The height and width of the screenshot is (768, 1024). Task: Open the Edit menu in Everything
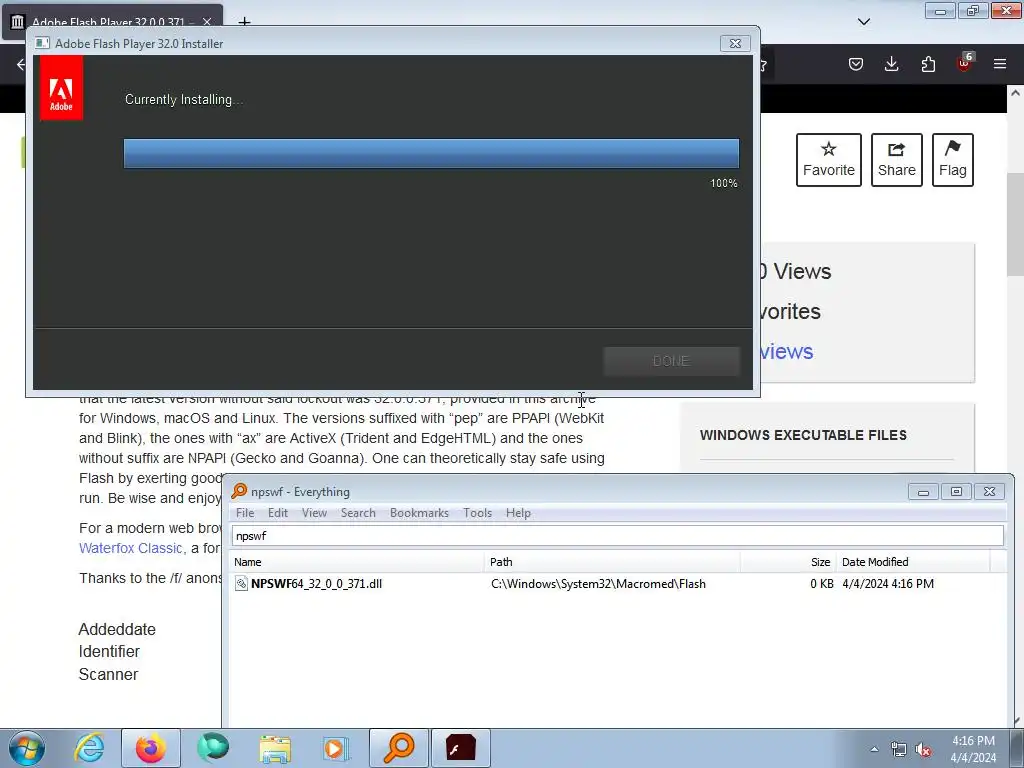(278, 513)
